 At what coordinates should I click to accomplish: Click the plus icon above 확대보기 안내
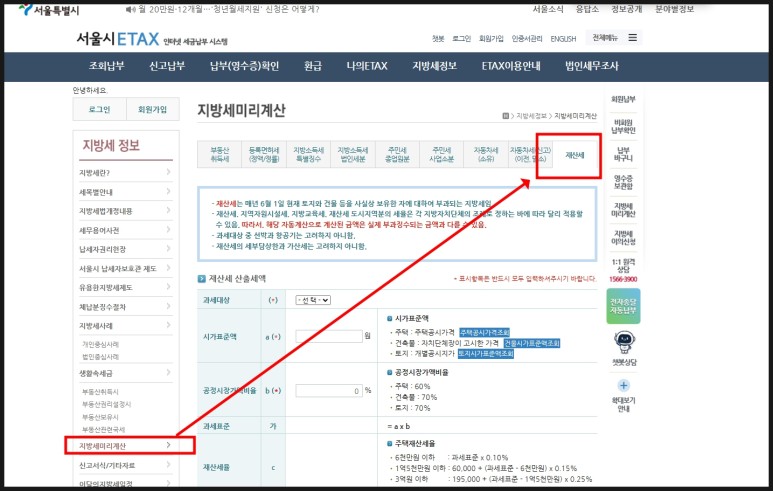coord(624,386)
